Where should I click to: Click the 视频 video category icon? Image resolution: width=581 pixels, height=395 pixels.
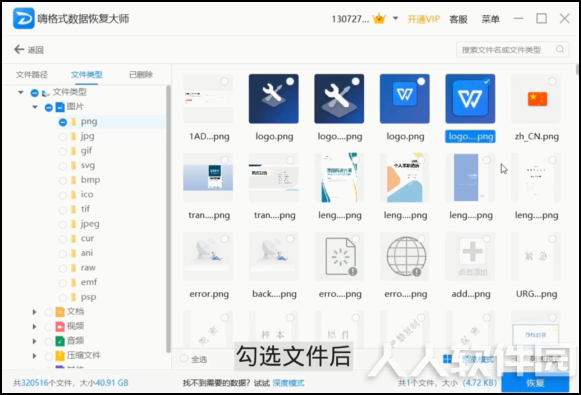pos(60,326)
